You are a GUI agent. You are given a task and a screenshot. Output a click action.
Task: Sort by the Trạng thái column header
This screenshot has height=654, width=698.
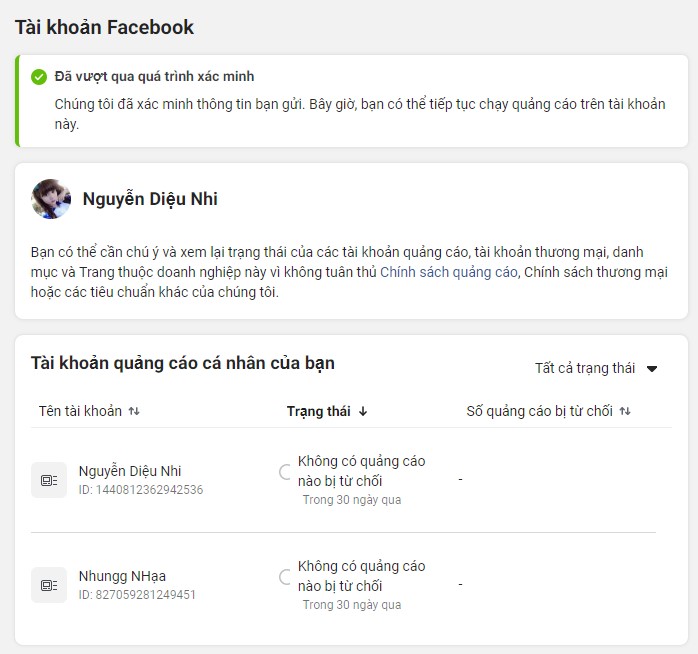click(318, 411)
